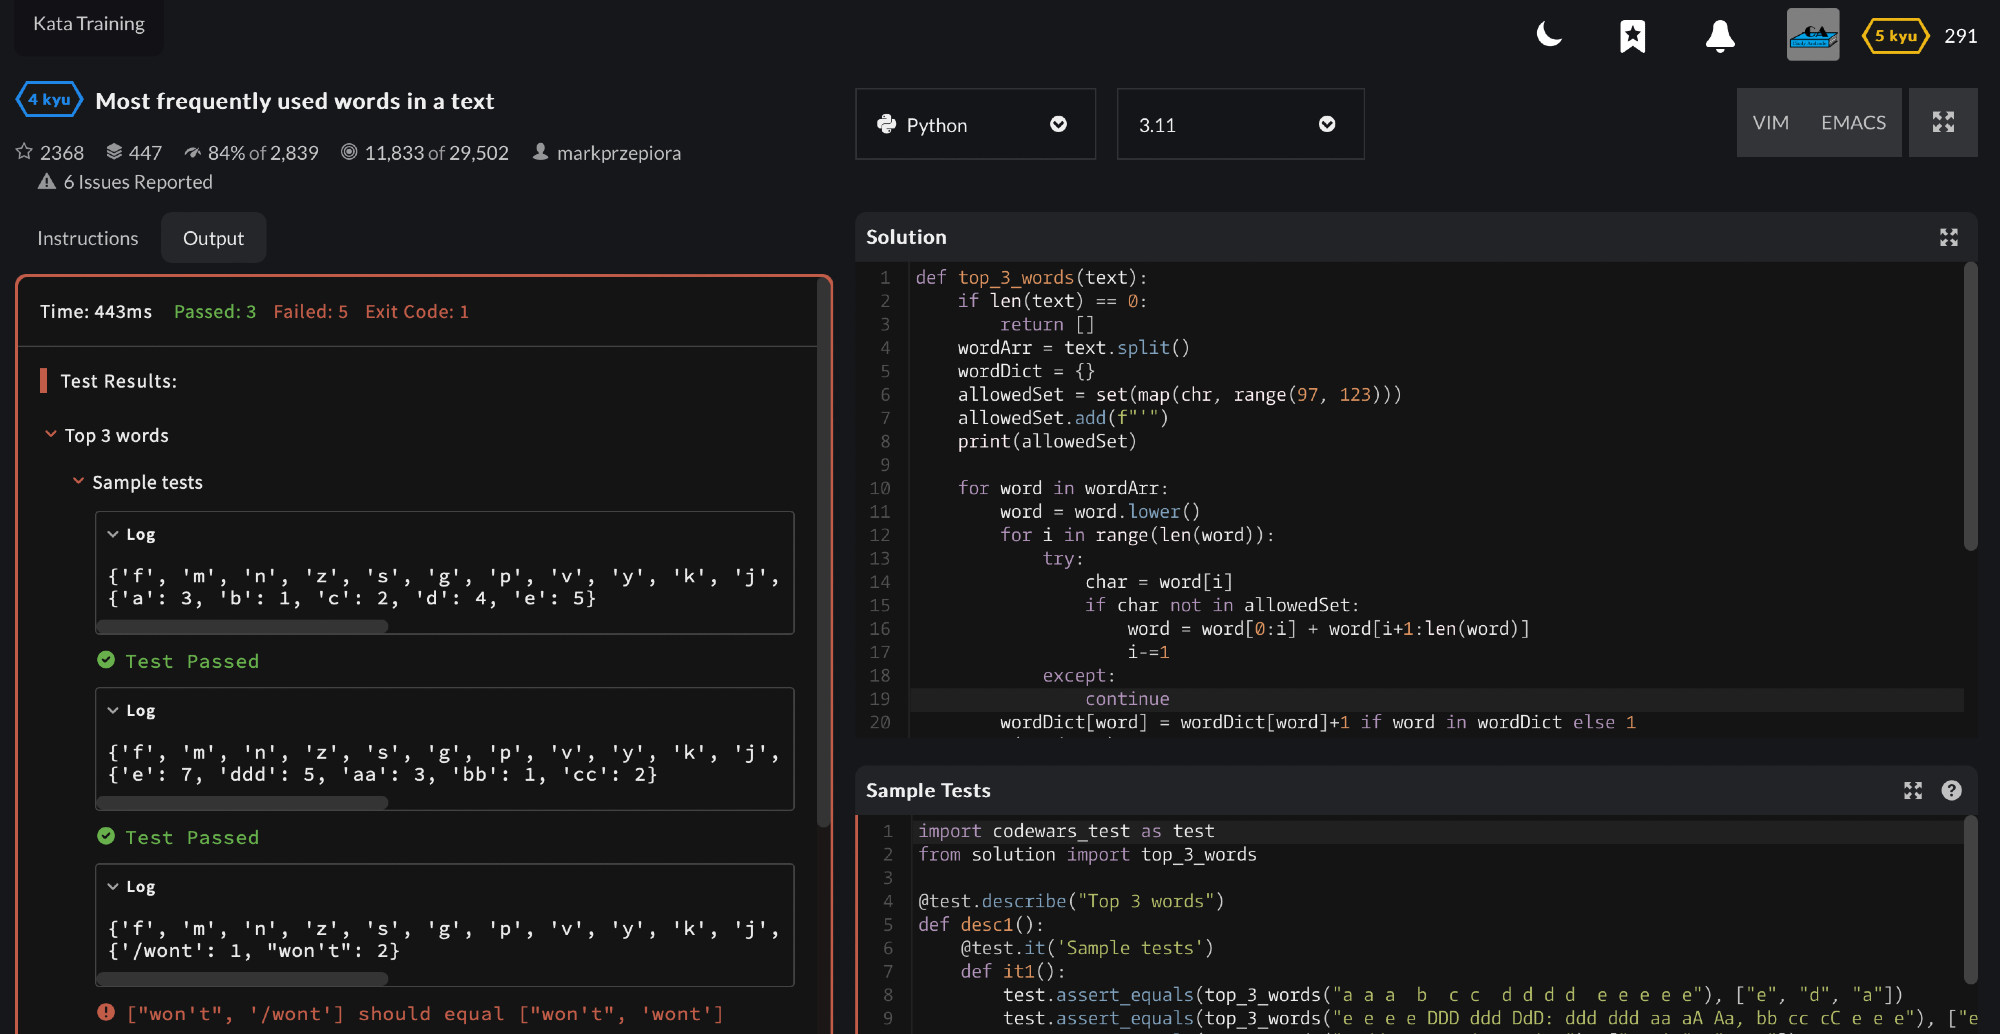This screenshot has width=2000, height=1034.
Task: Click the horizontal scrollbar in third Log
Action: coord(242,978)
